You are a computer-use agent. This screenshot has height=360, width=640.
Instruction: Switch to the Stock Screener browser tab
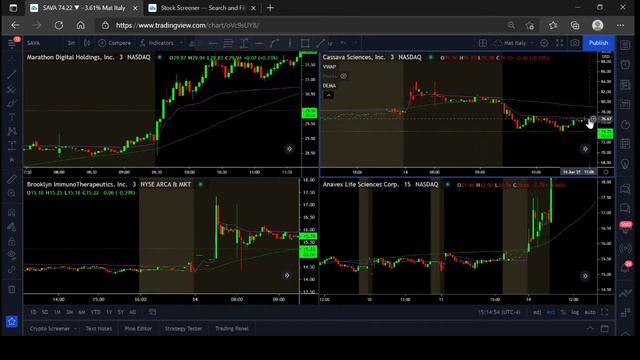tap(202, 8)
